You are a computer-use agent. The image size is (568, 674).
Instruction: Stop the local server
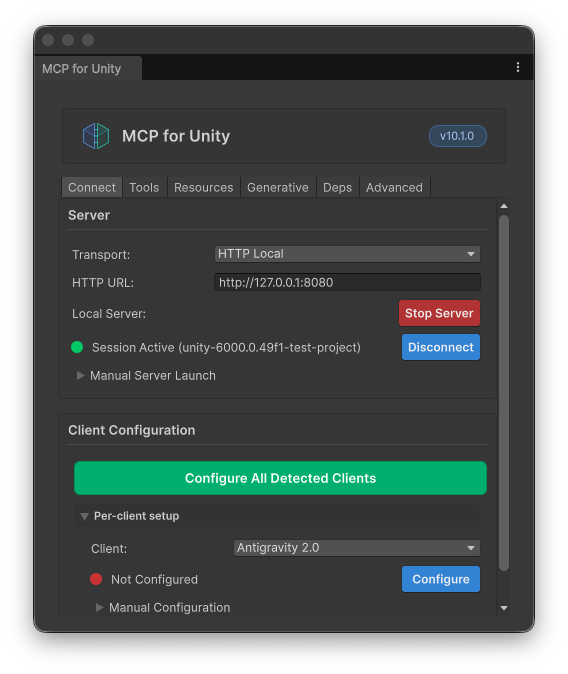[439, 313]
